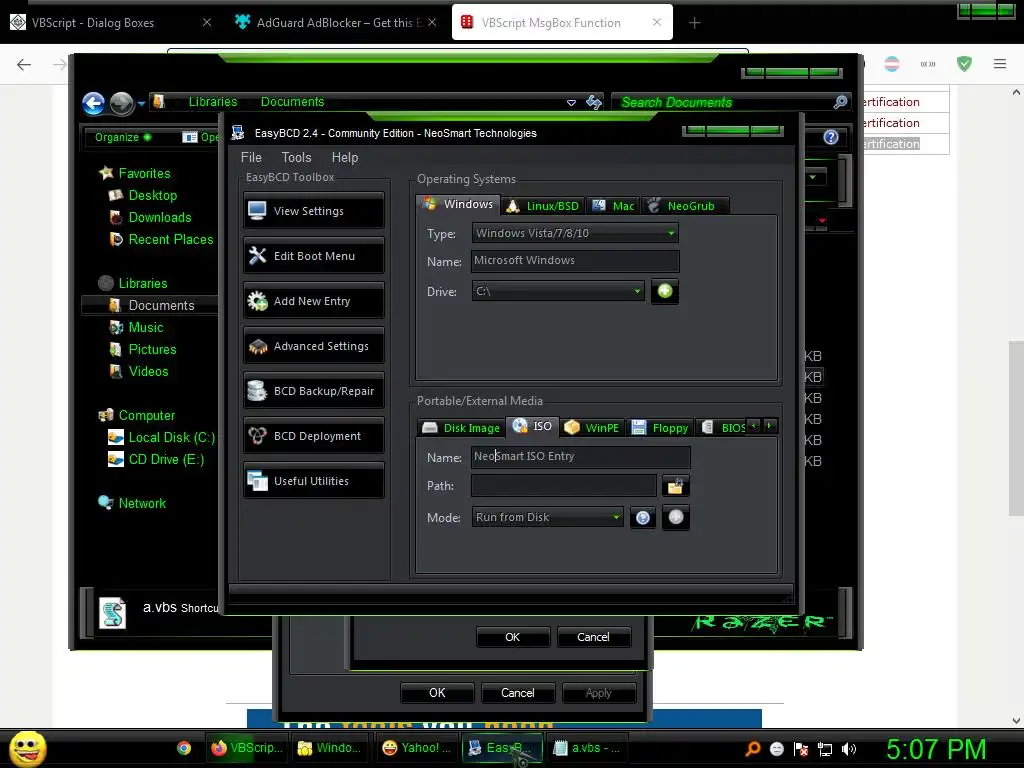Switch to the Floppy tab
Viewport: 1024px width, 768px height.
660,428
